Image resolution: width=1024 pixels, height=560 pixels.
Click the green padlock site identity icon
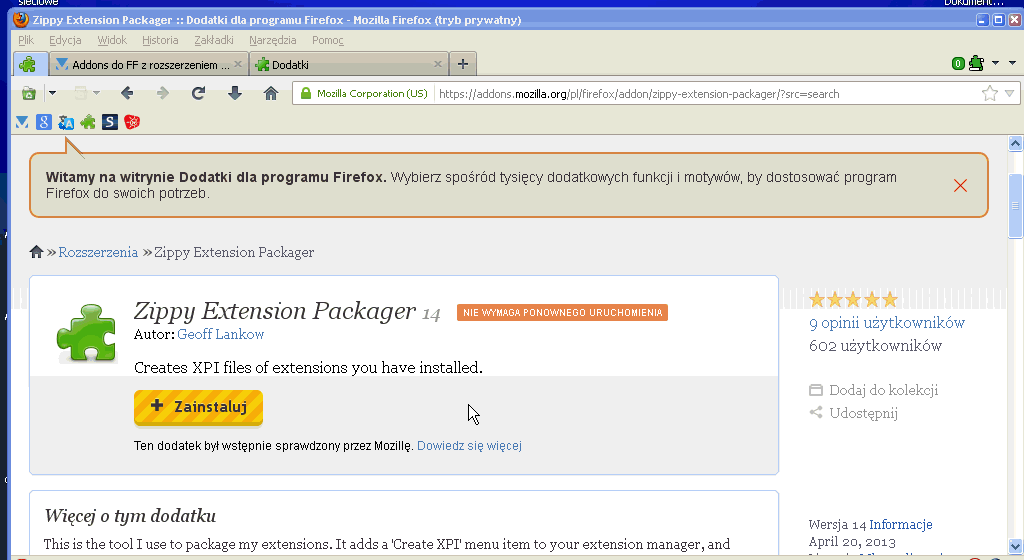[306, 93]
